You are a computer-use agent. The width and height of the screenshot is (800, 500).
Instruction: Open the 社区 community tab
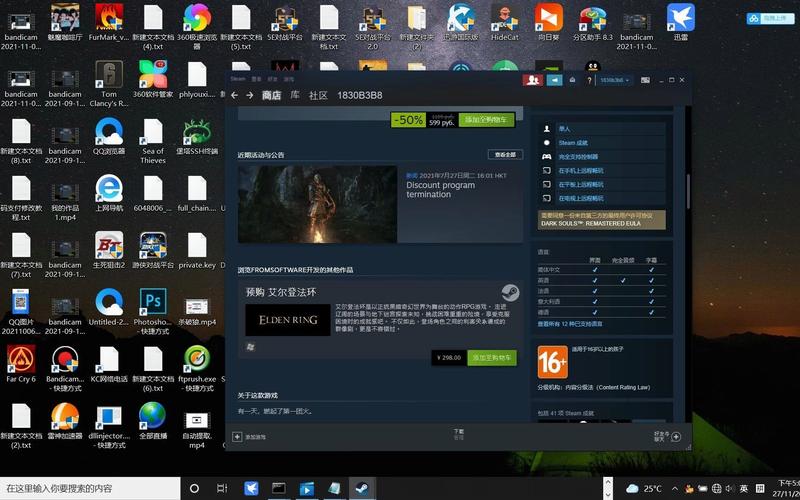point(318,95)
